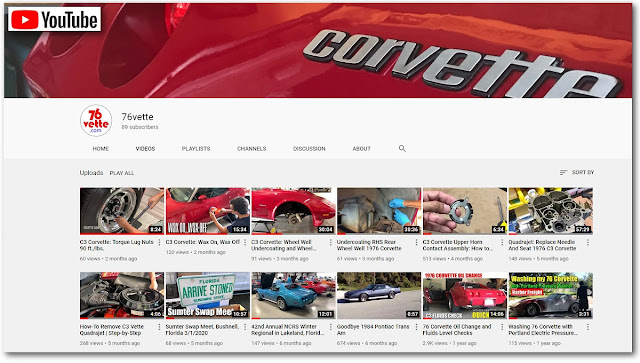Open the channel search magnifier icon
This screenshot has height=363, width=640.
click(402, 149)
